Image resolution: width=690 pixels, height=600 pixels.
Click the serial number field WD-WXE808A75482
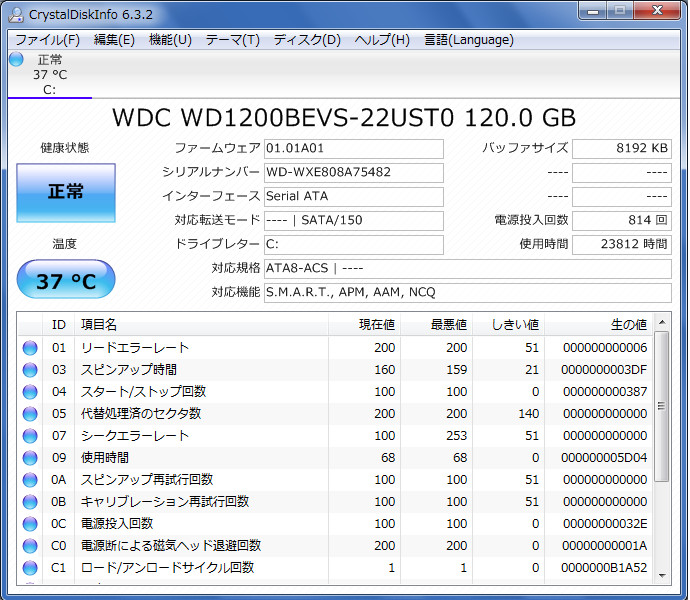[354, 173]
